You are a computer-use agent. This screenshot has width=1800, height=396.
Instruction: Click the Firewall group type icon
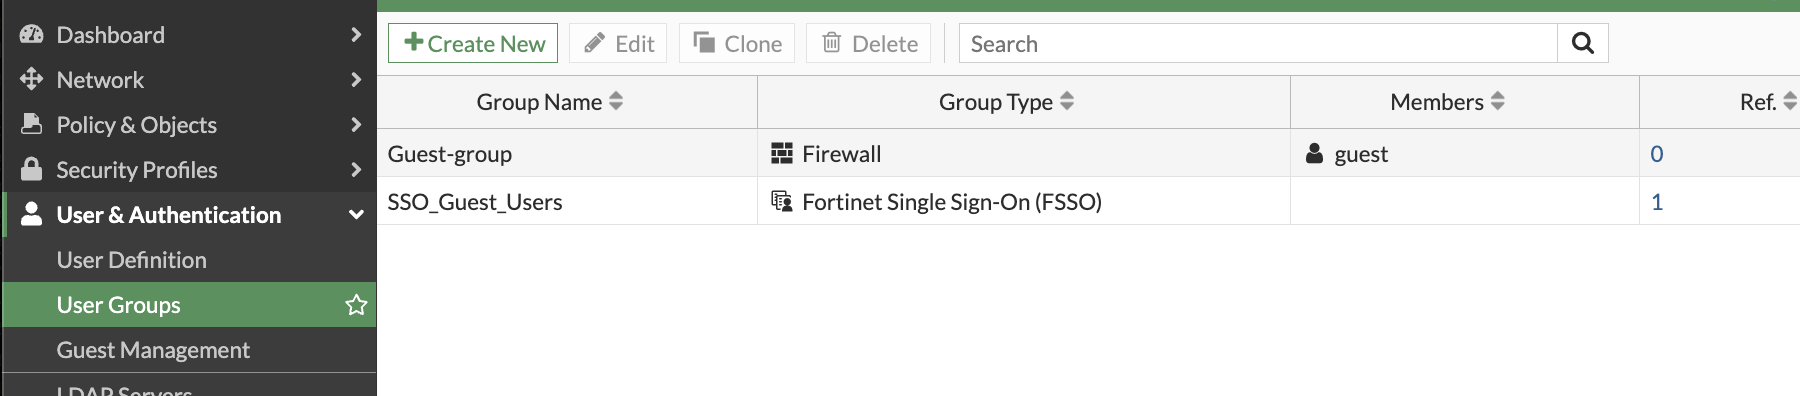[782, 153]
